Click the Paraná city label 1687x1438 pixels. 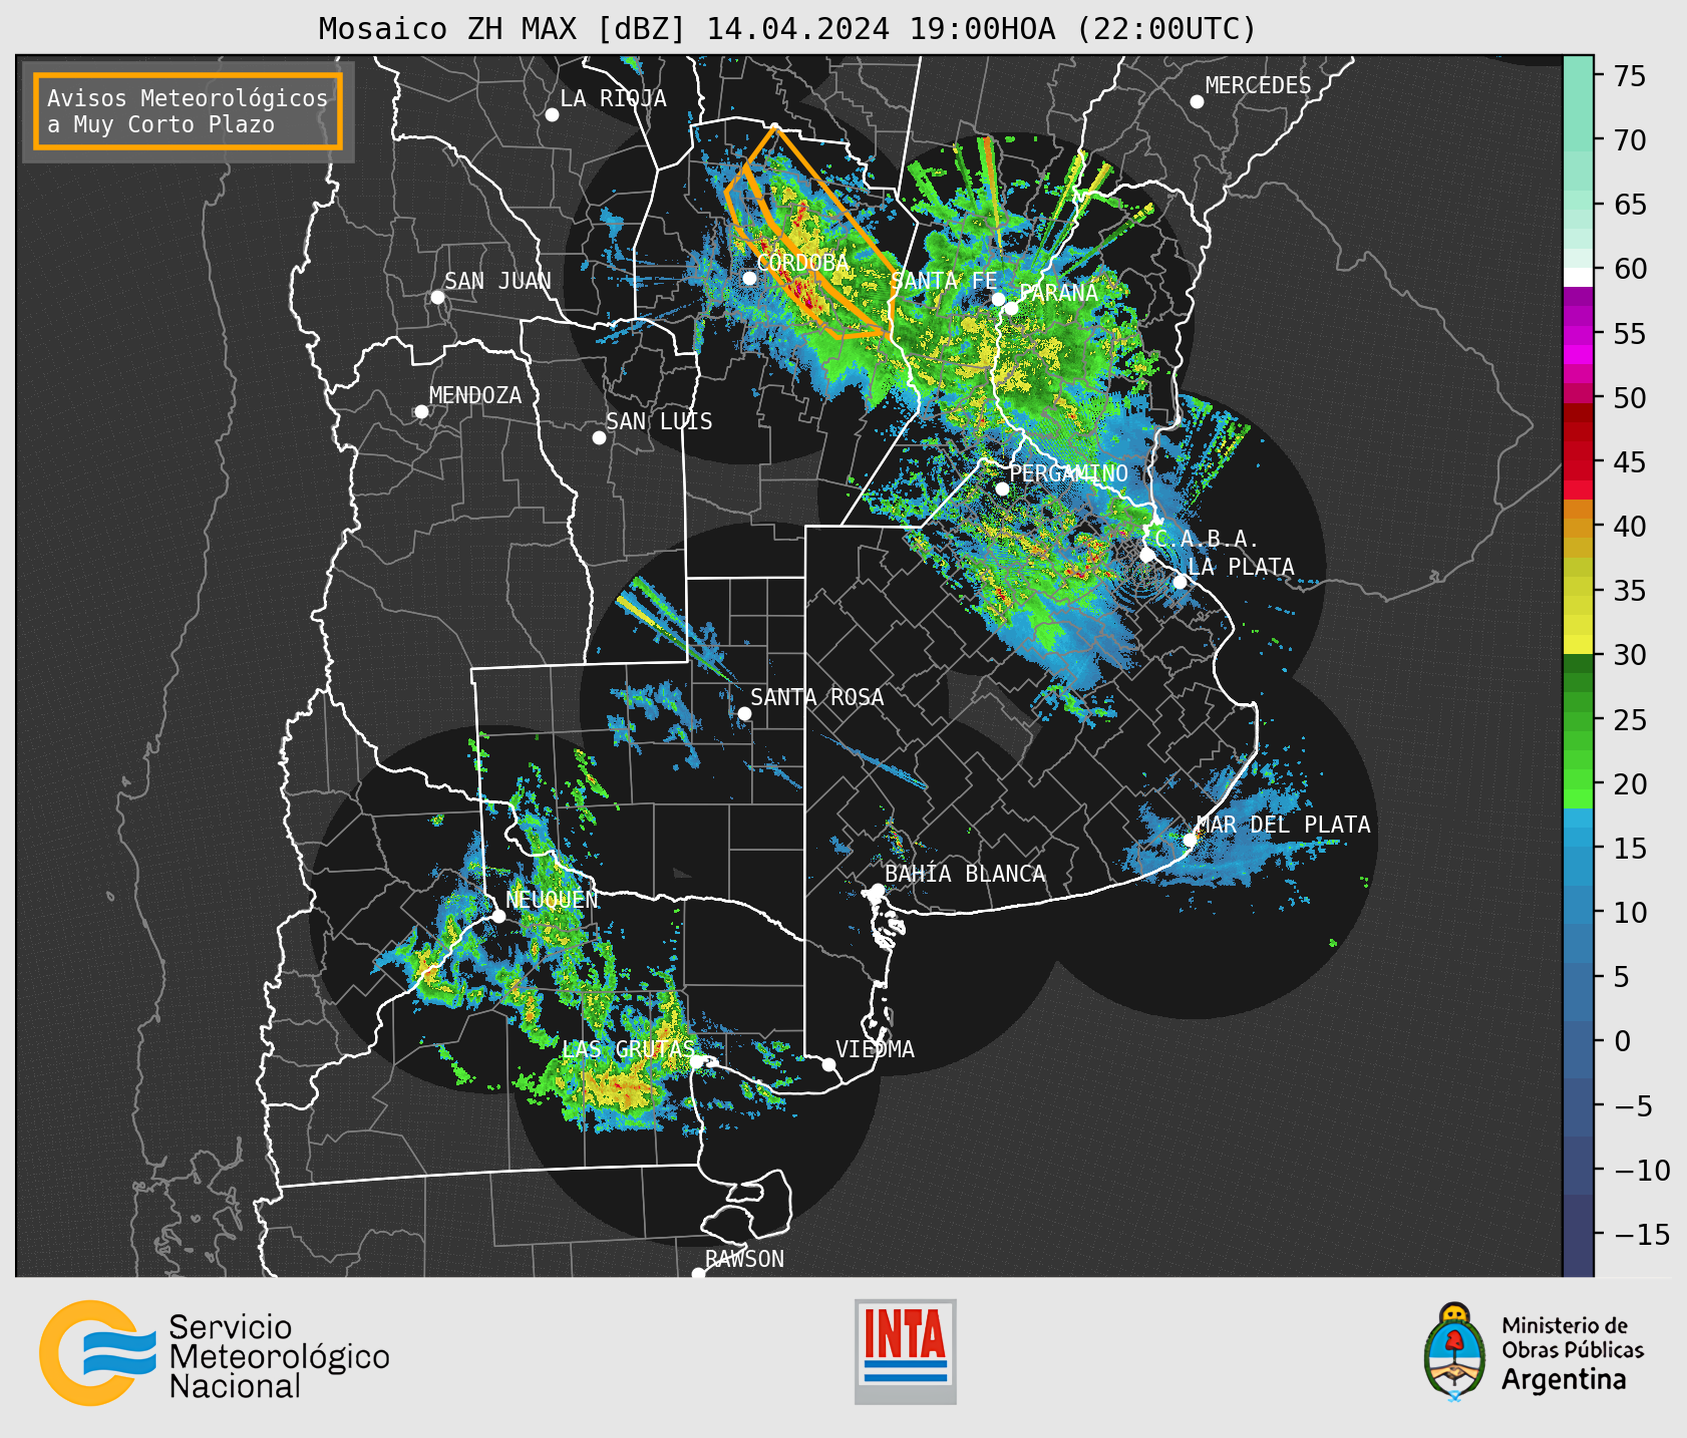pos(1059,293)
